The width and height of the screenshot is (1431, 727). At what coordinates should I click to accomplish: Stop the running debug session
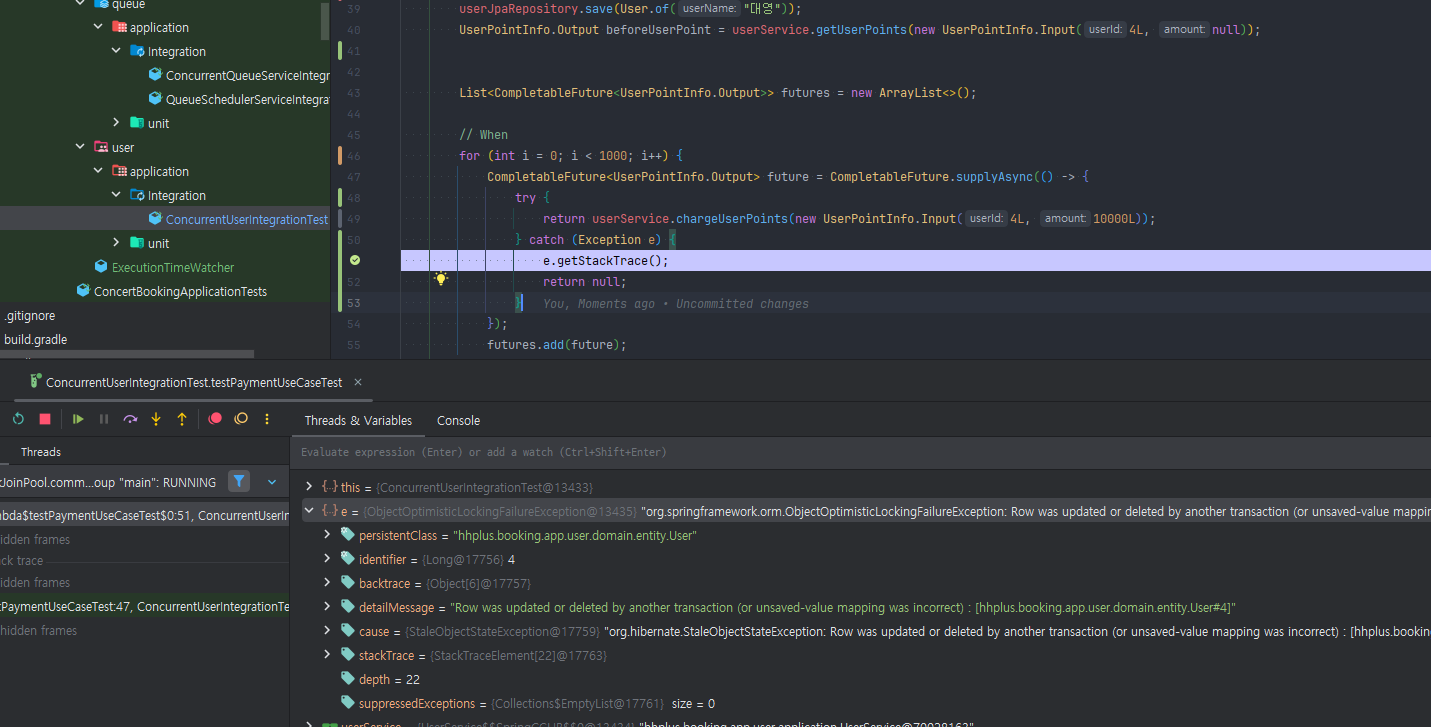[x=45, y=419]
